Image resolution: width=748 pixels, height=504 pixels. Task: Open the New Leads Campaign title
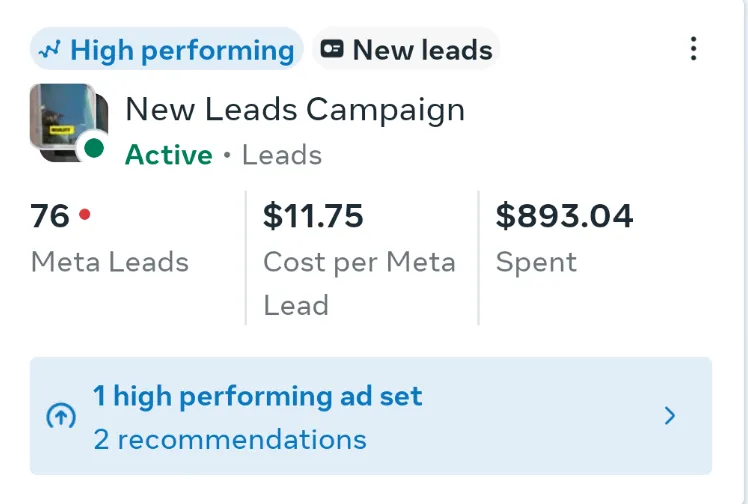[x=295, y=110]
